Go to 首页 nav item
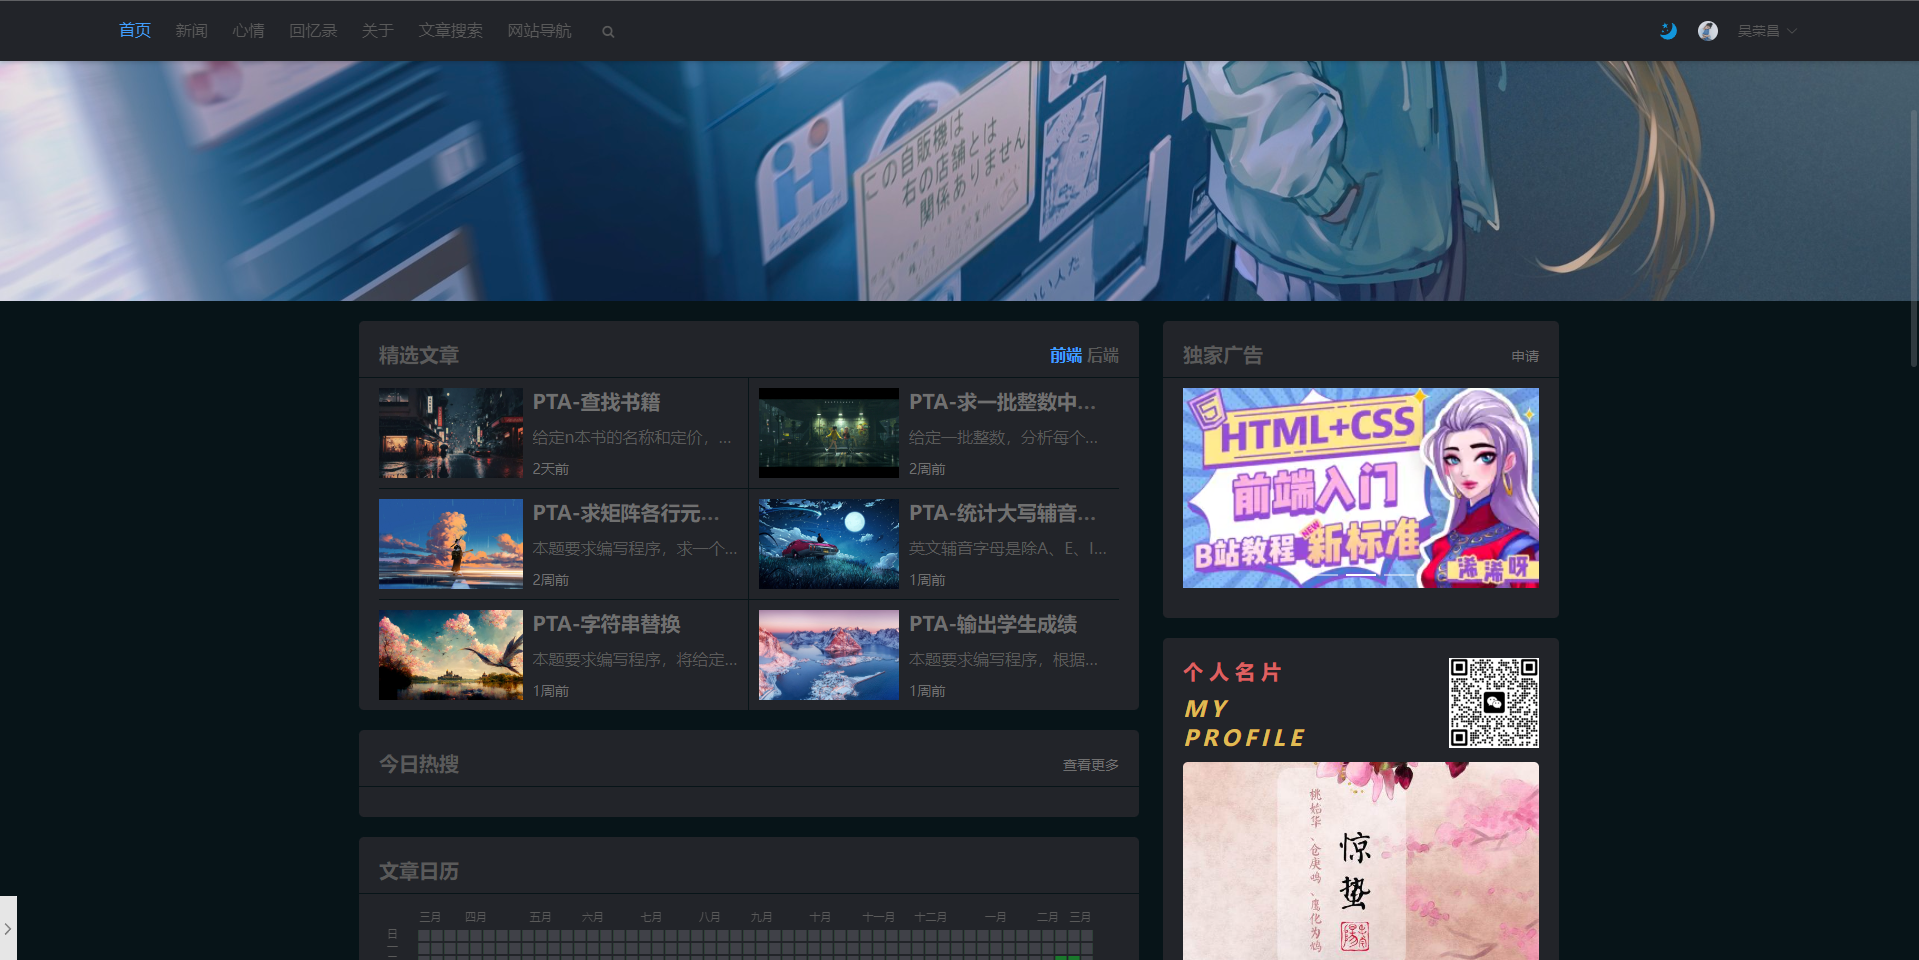The image size is (1919, 960). [x=135, y=31]
